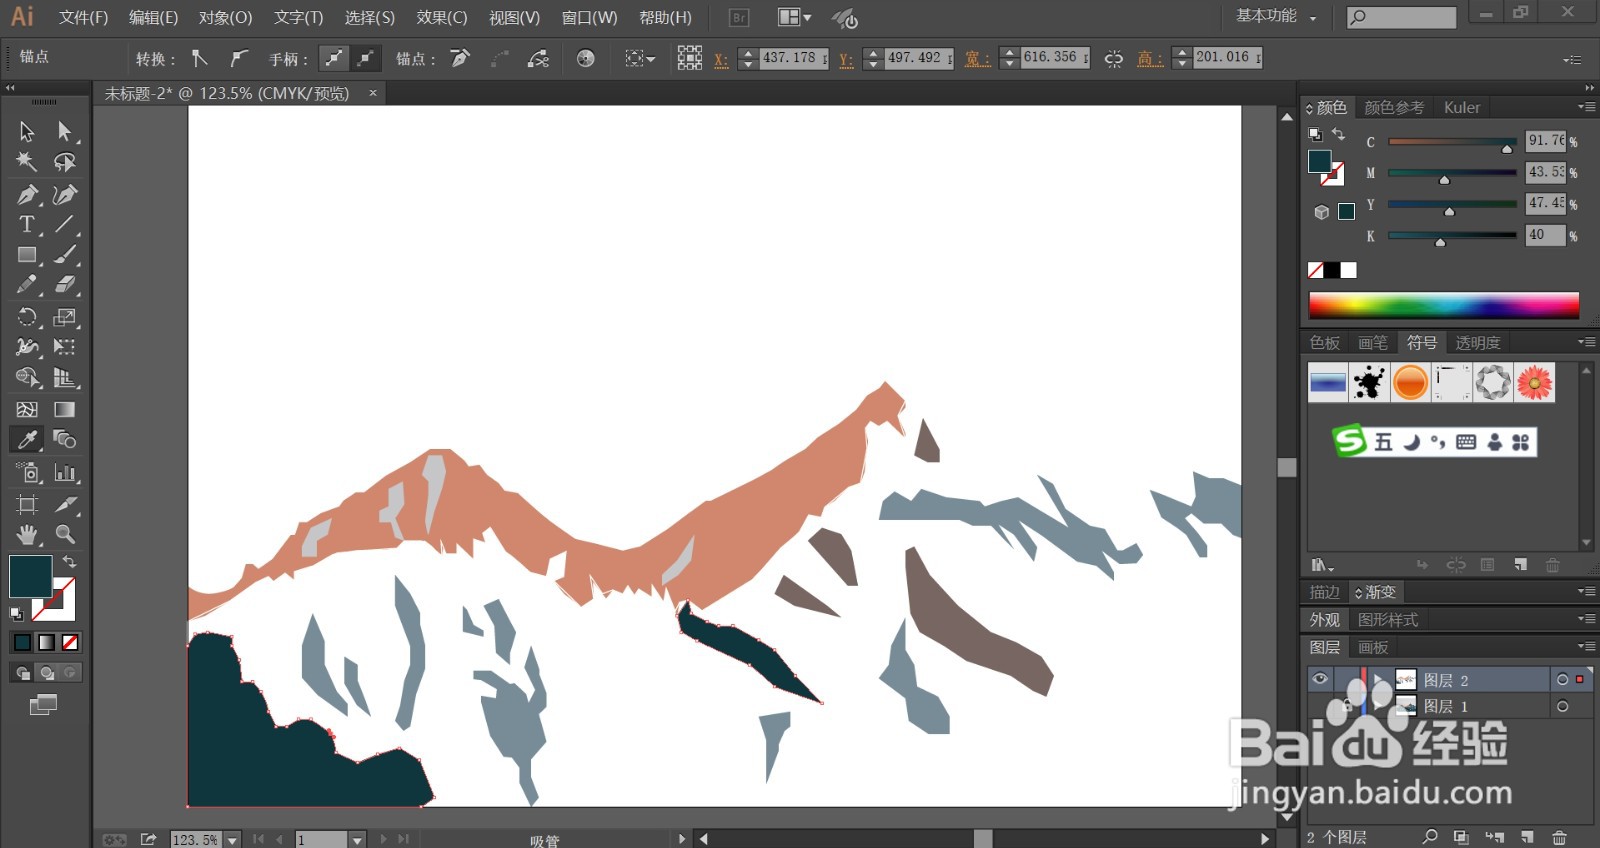The width and height of the screenshot is (1600, 848).
Task: Open arrange documents dropdown in top bar
Action: point(795,17)
